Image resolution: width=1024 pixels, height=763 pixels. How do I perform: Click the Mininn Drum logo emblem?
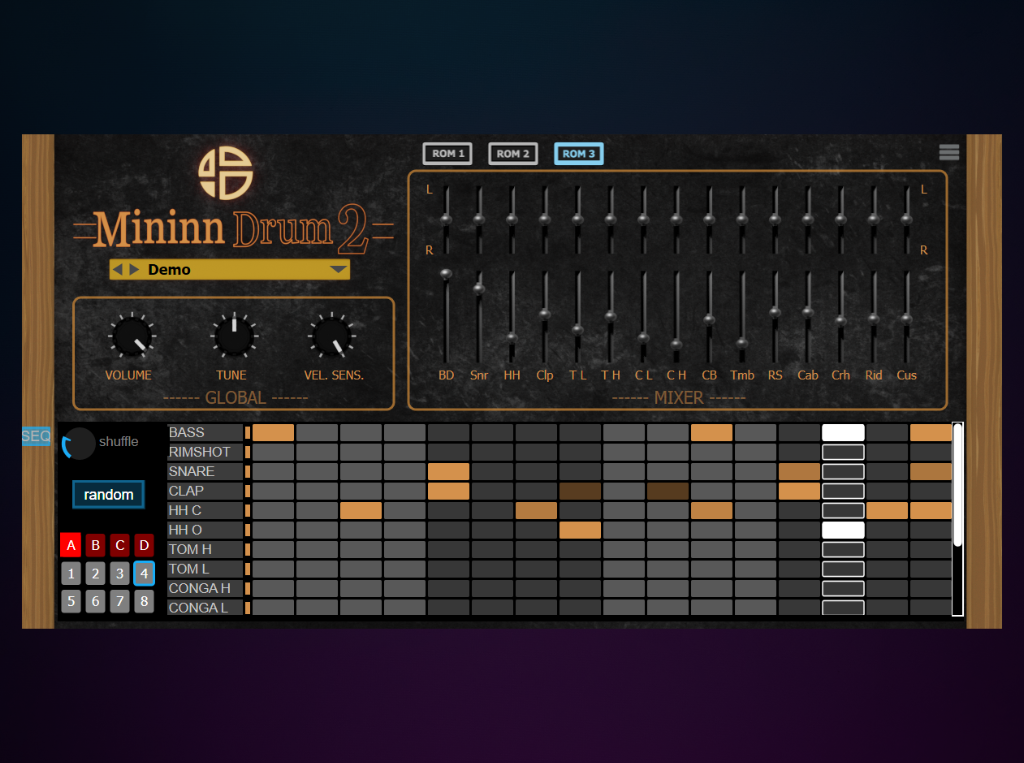tap(226, 174)
